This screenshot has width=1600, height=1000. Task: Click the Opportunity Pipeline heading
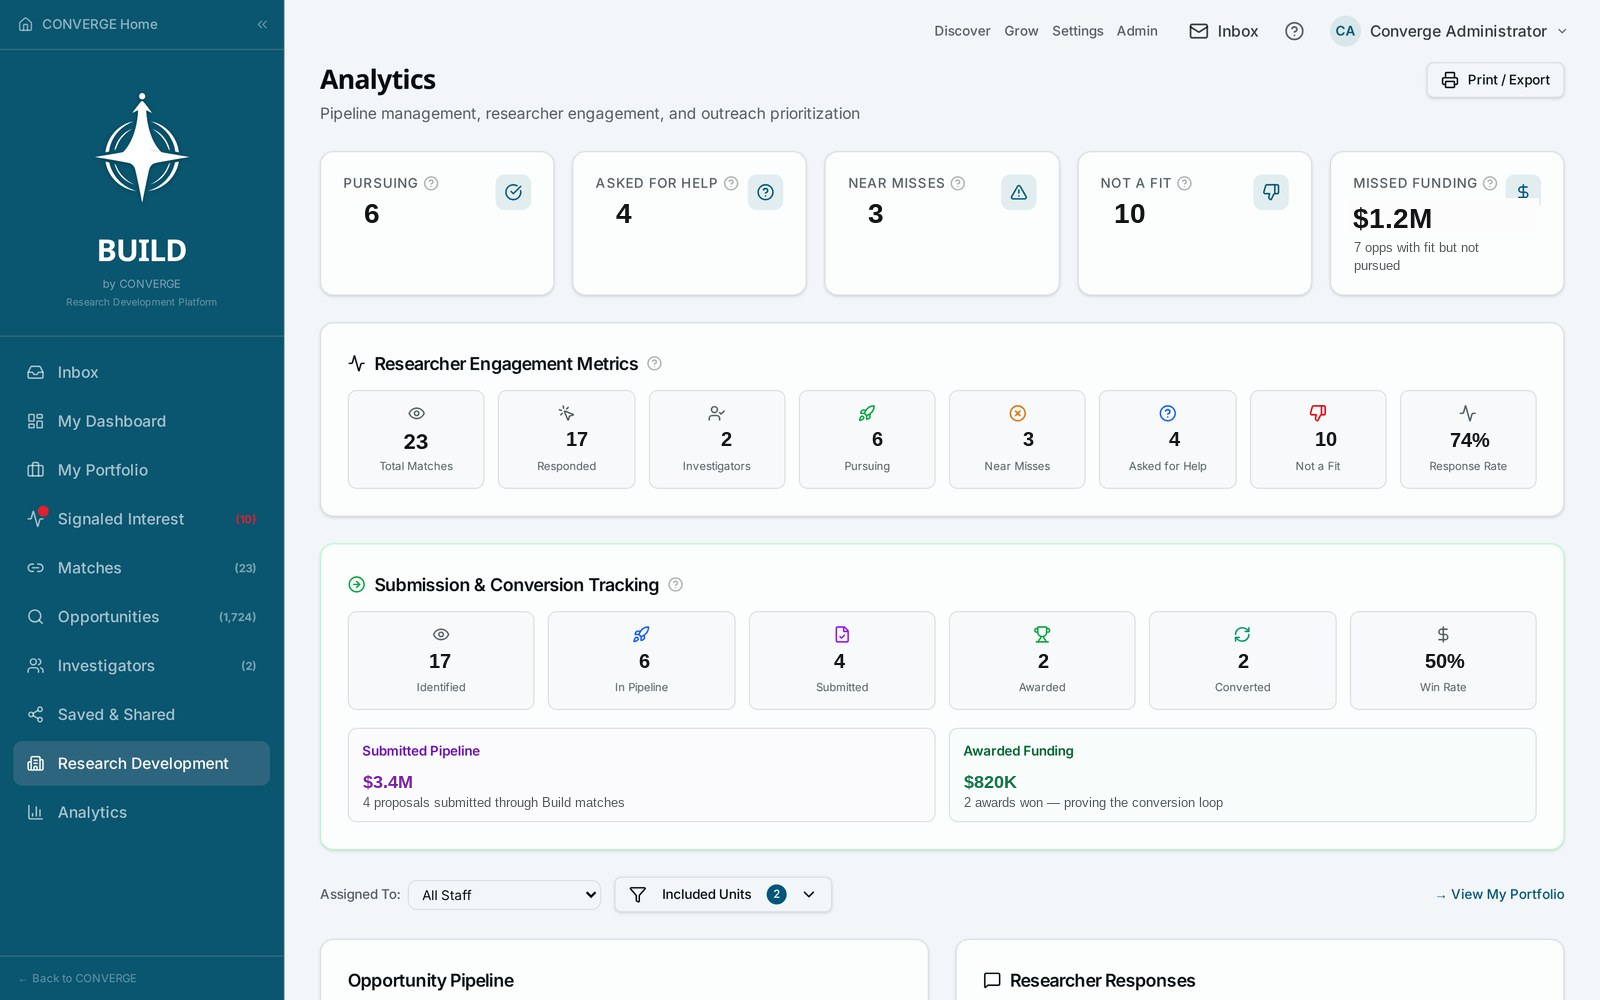click(431, 981)
